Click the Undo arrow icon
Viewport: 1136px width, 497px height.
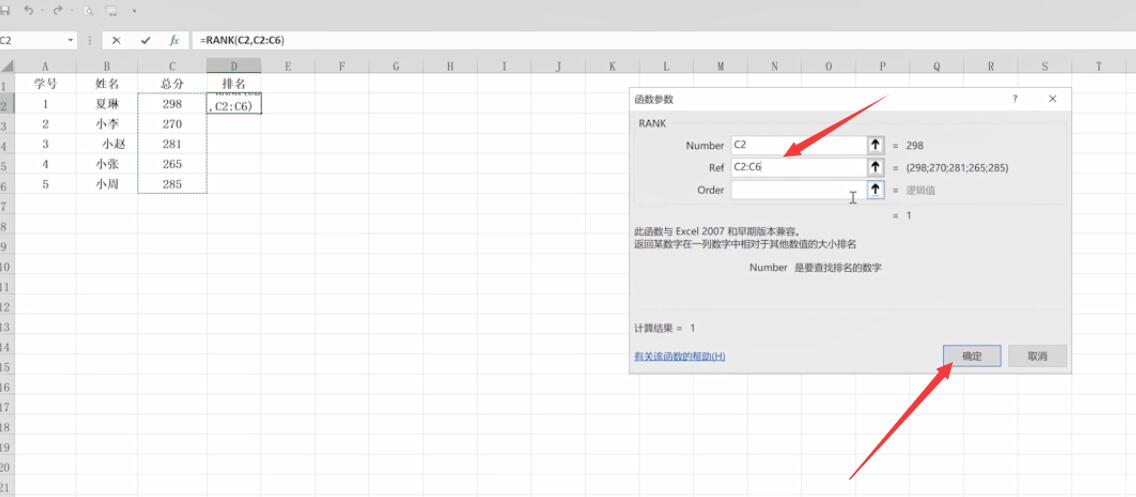[x=28, y=11]
